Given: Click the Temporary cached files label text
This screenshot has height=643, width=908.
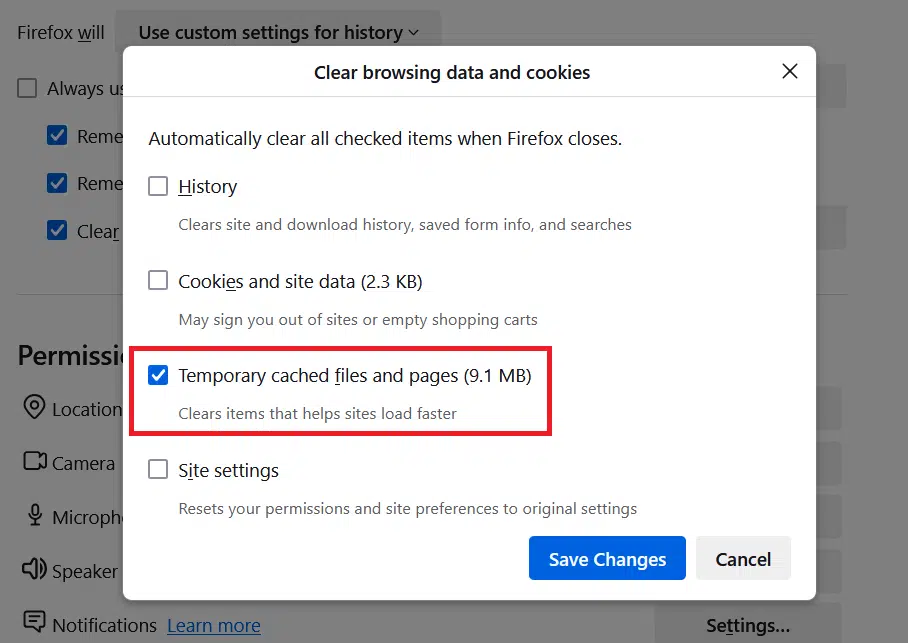Looking at the screenshot, I should (354, 376).
